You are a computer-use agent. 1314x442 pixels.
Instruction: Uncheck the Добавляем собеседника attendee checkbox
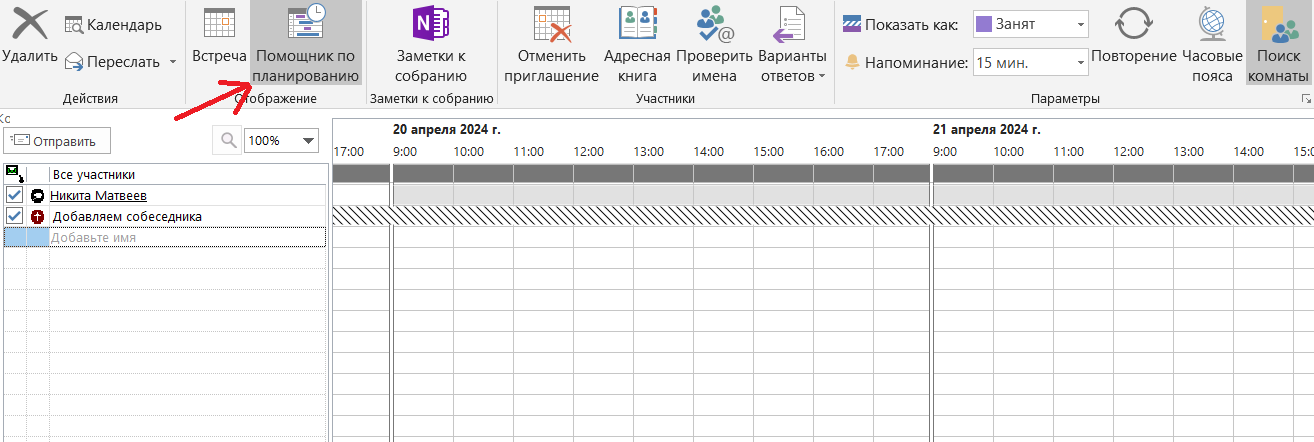pyautogui.click(x=14, y=216)
